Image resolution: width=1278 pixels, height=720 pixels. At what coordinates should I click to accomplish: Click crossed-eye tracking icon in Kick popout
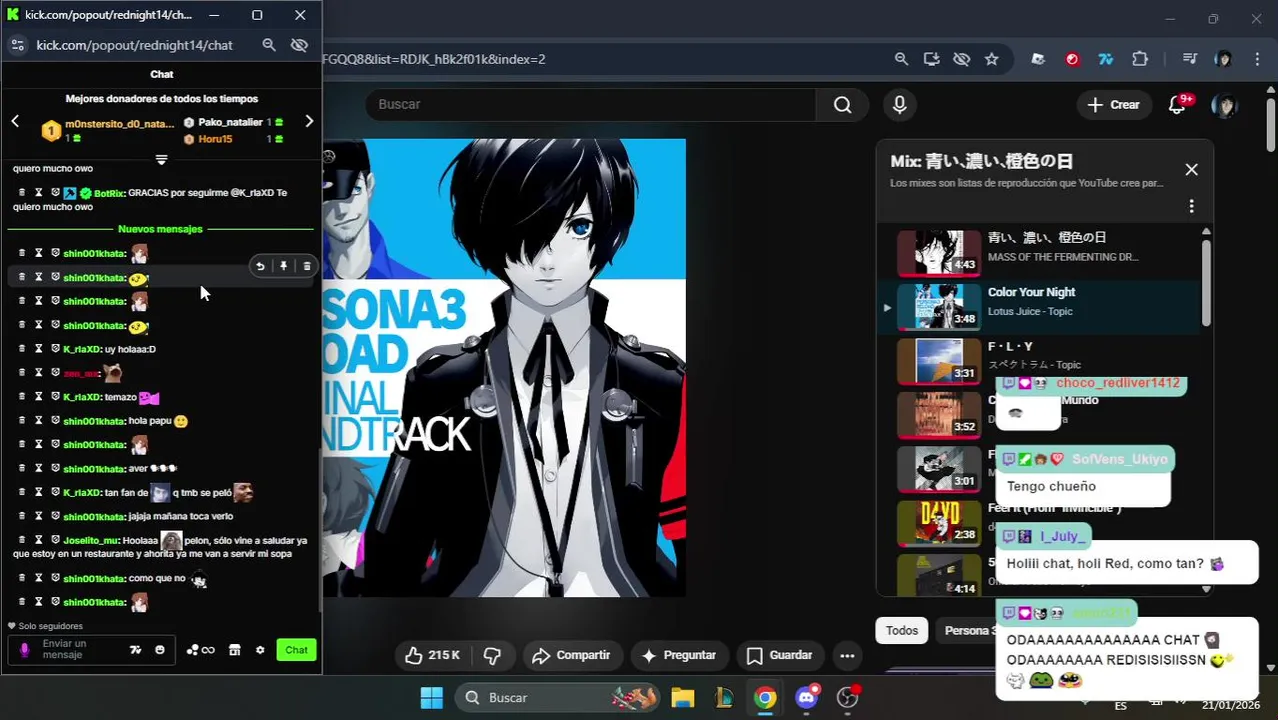[299, 45]
